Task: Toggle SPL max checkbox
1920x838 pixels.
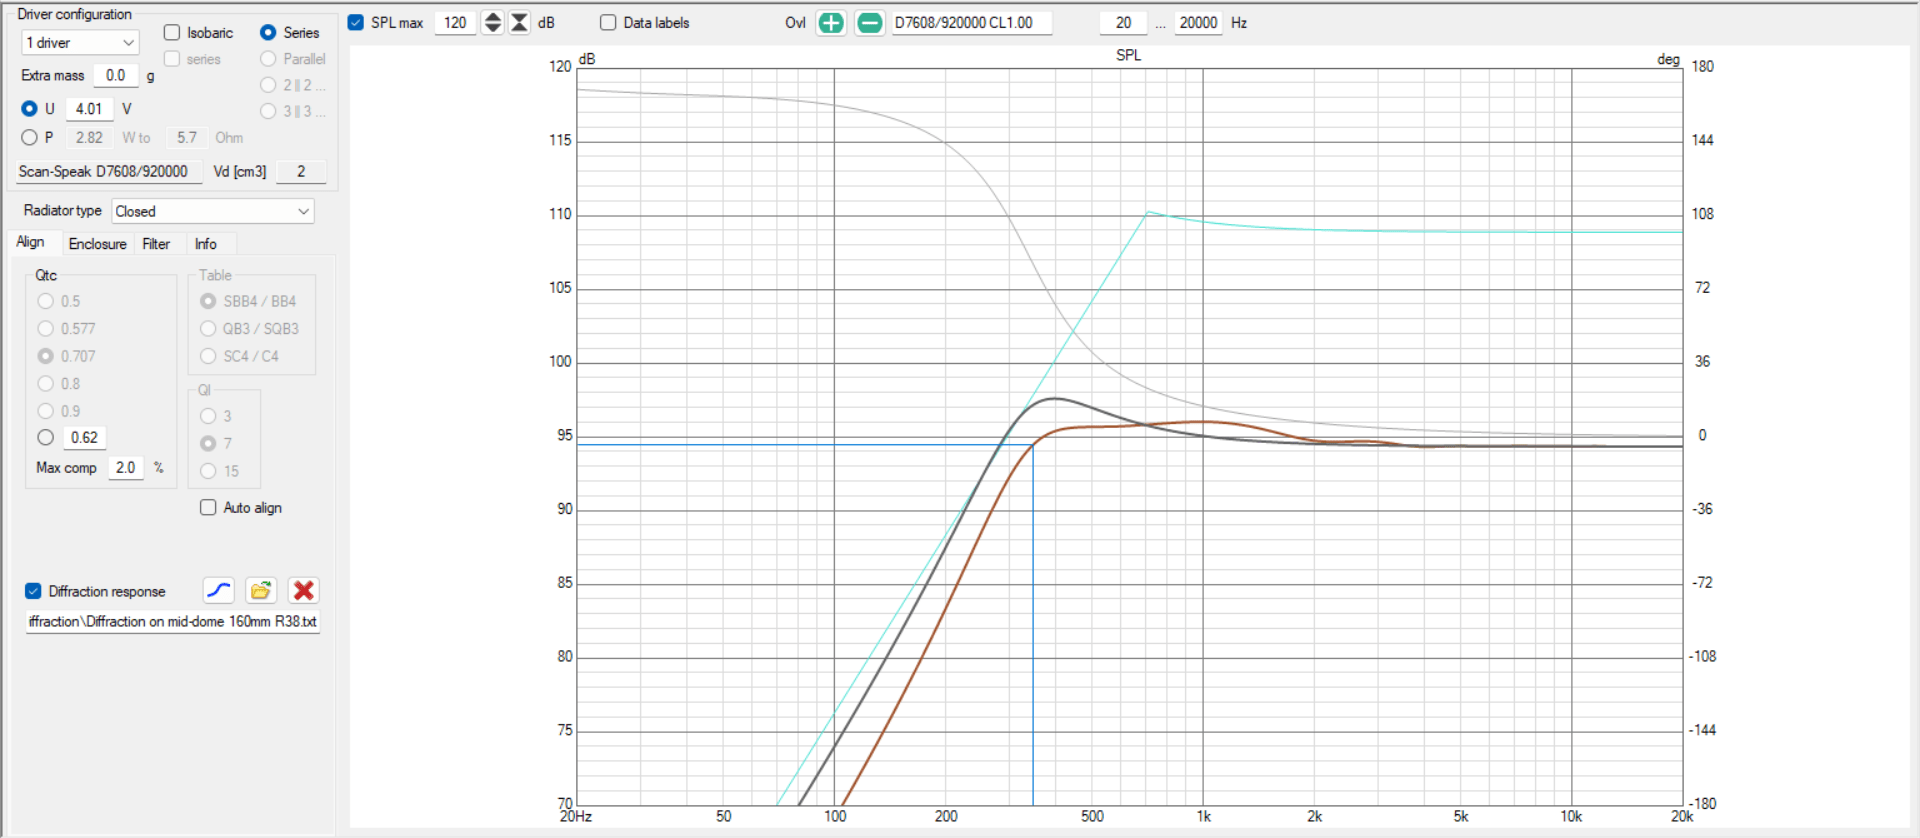Action: tap(356, 22)
